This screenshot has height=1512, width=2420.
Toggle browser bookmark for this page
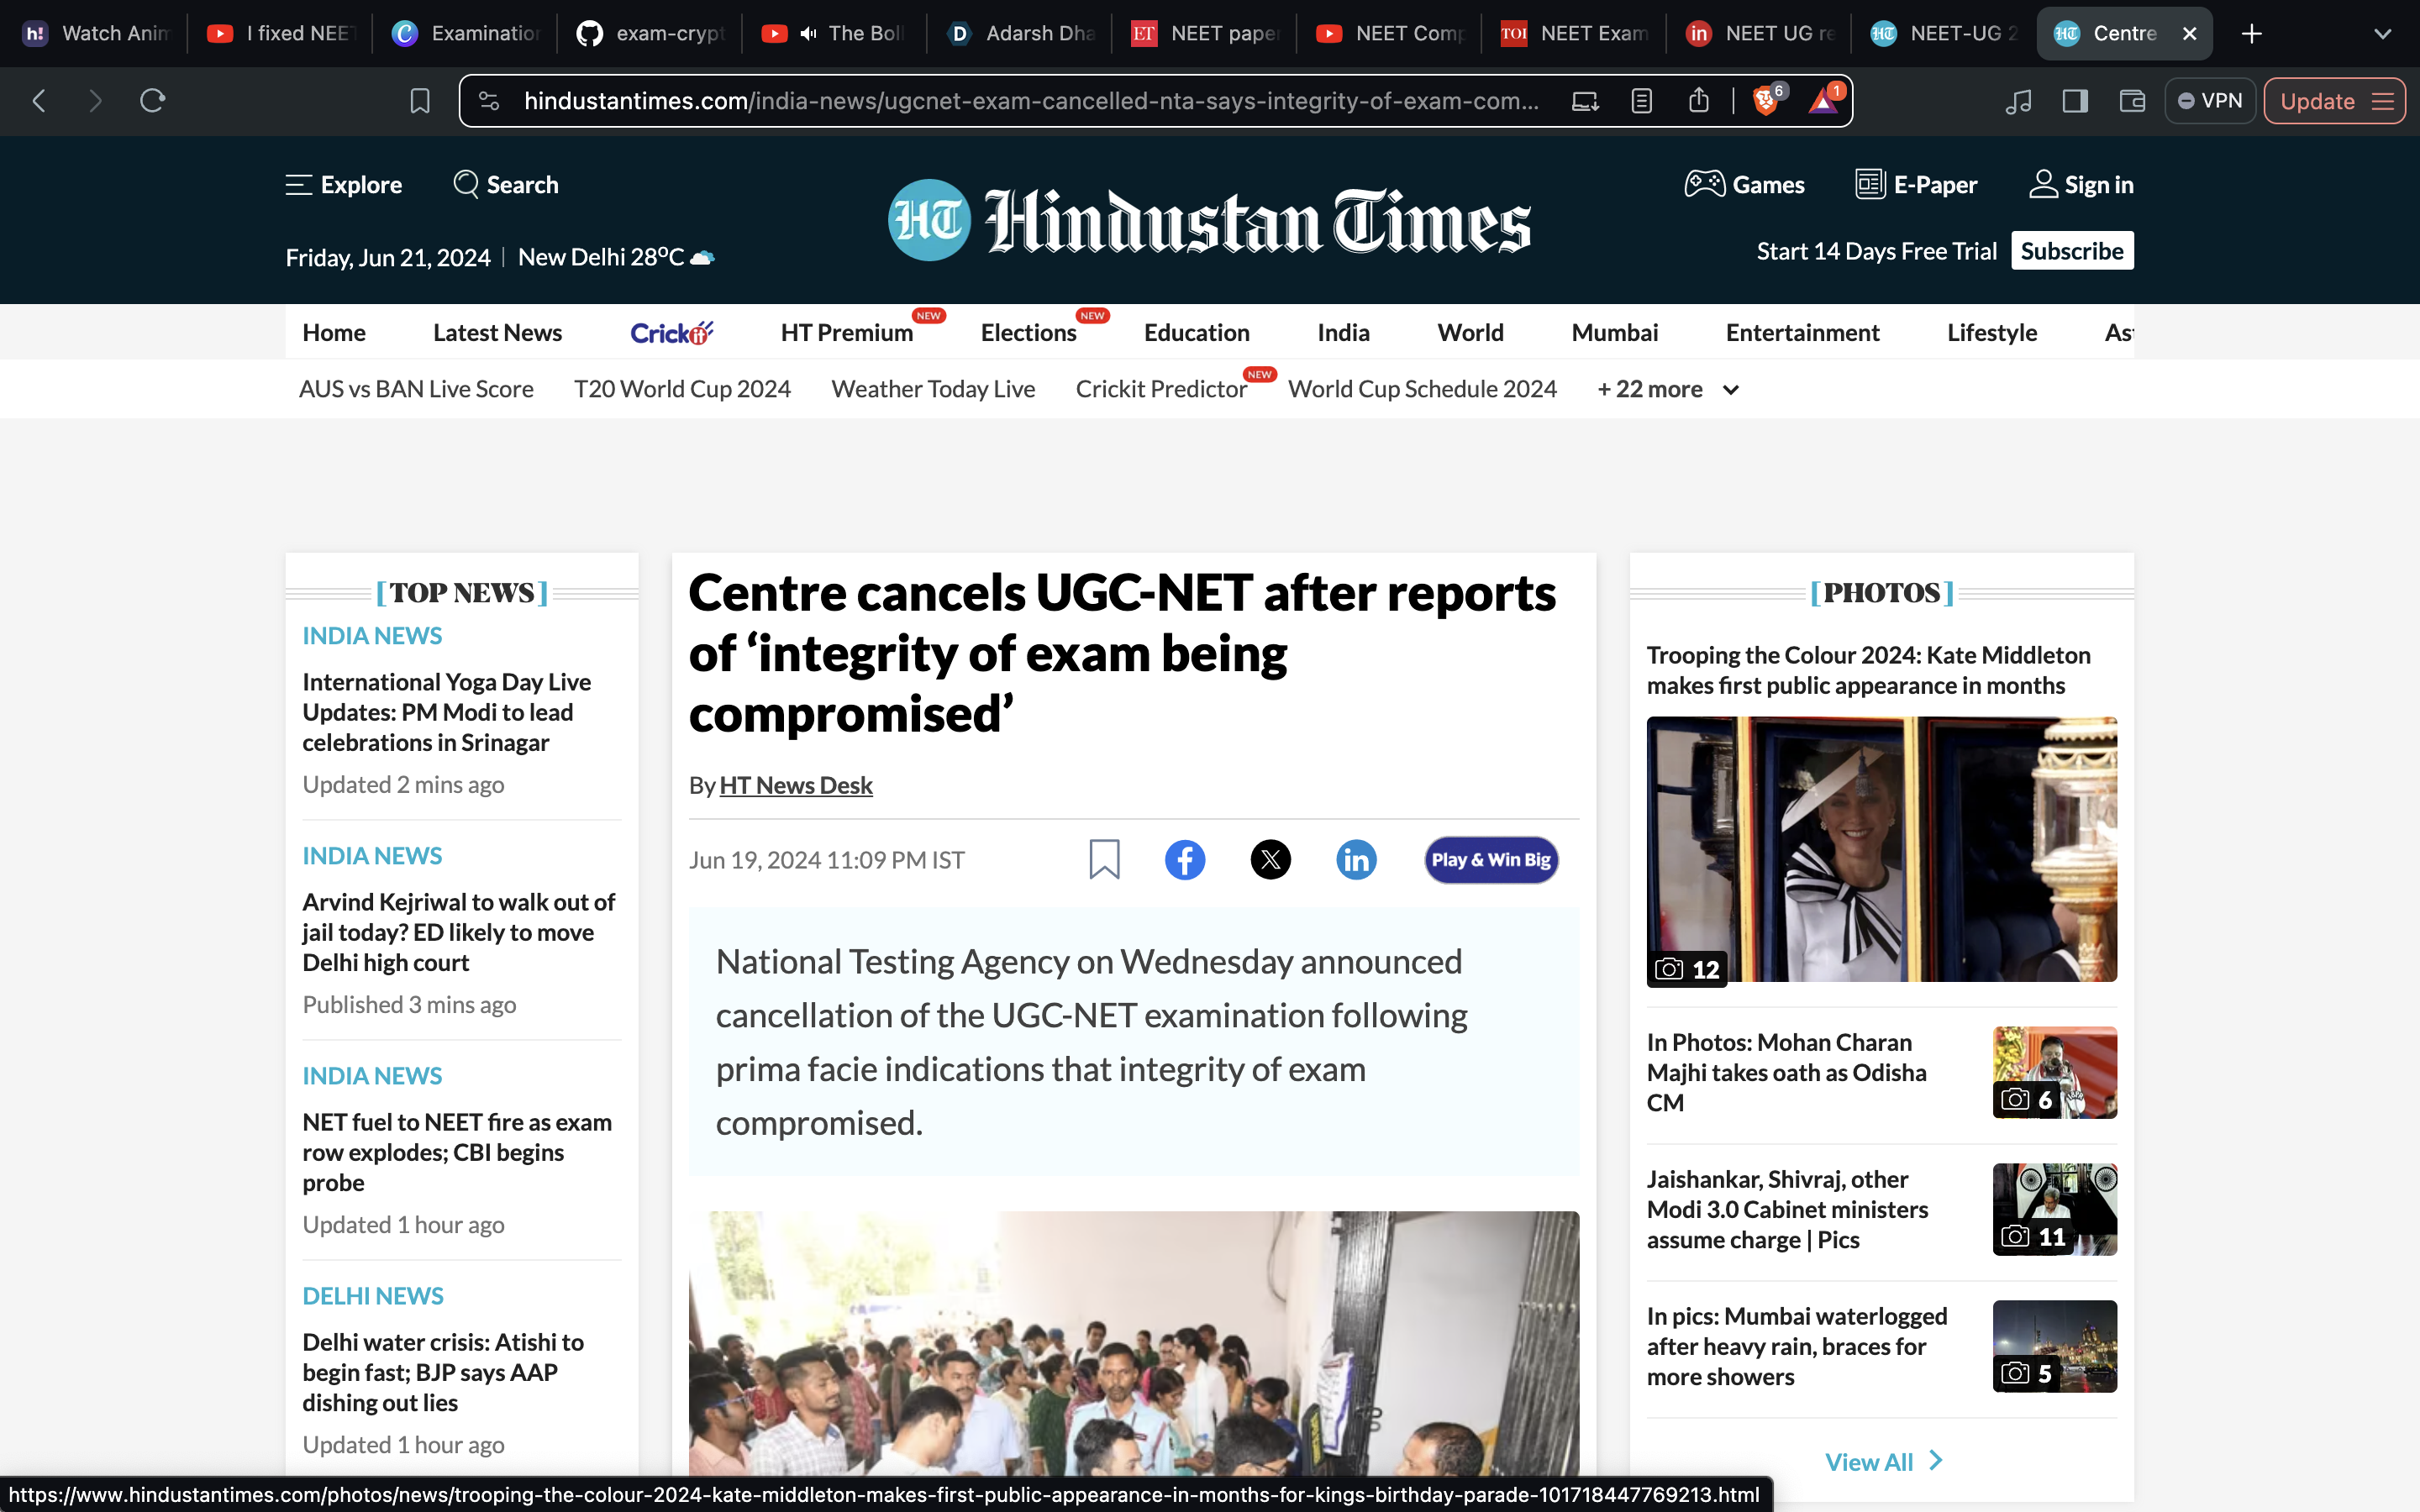[x=420, y=101]
